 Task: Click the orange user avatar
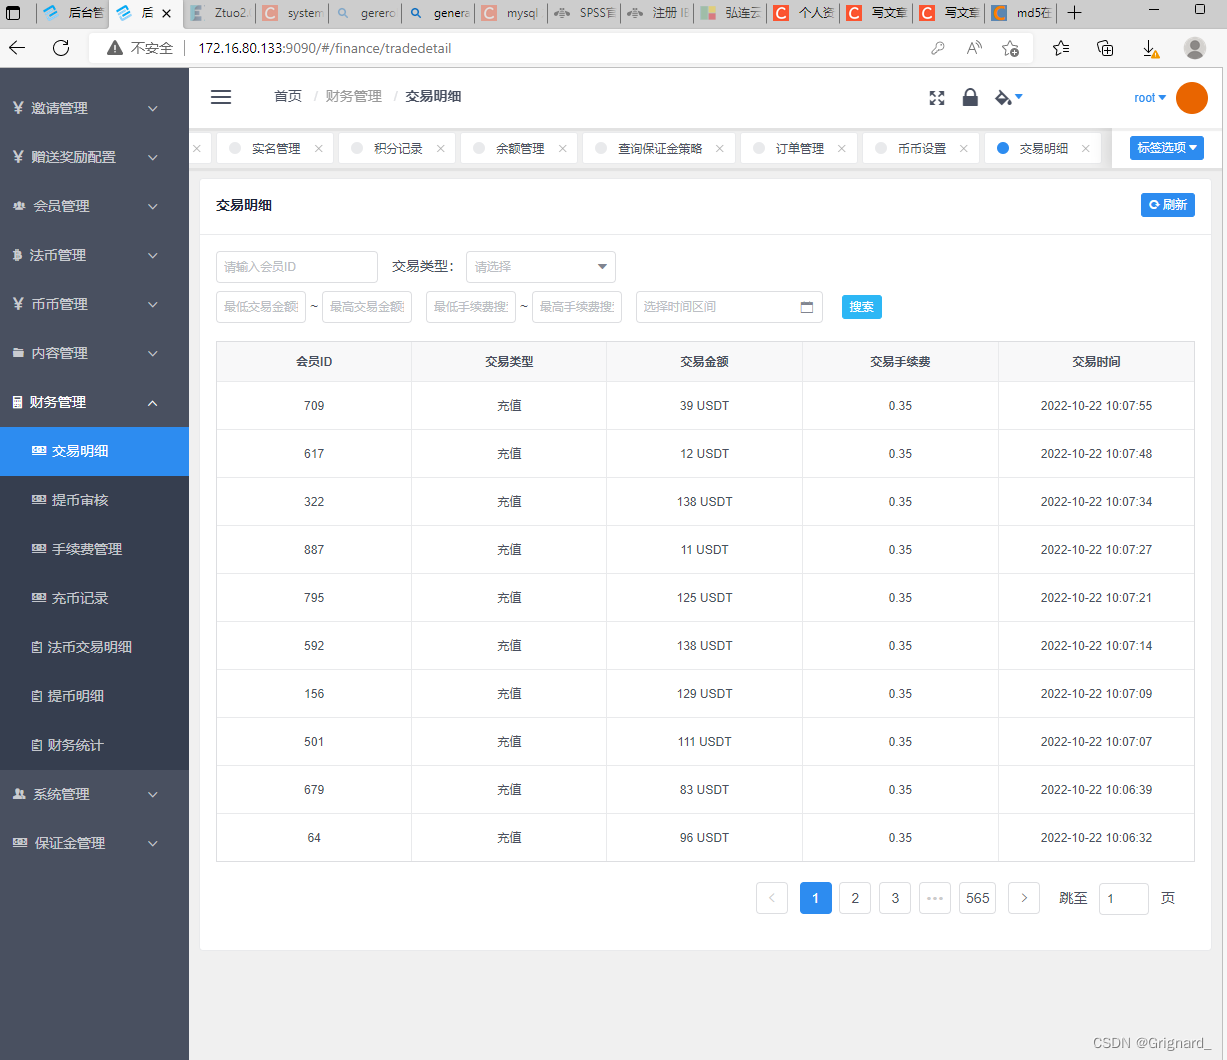click(x=1192, y=98)
